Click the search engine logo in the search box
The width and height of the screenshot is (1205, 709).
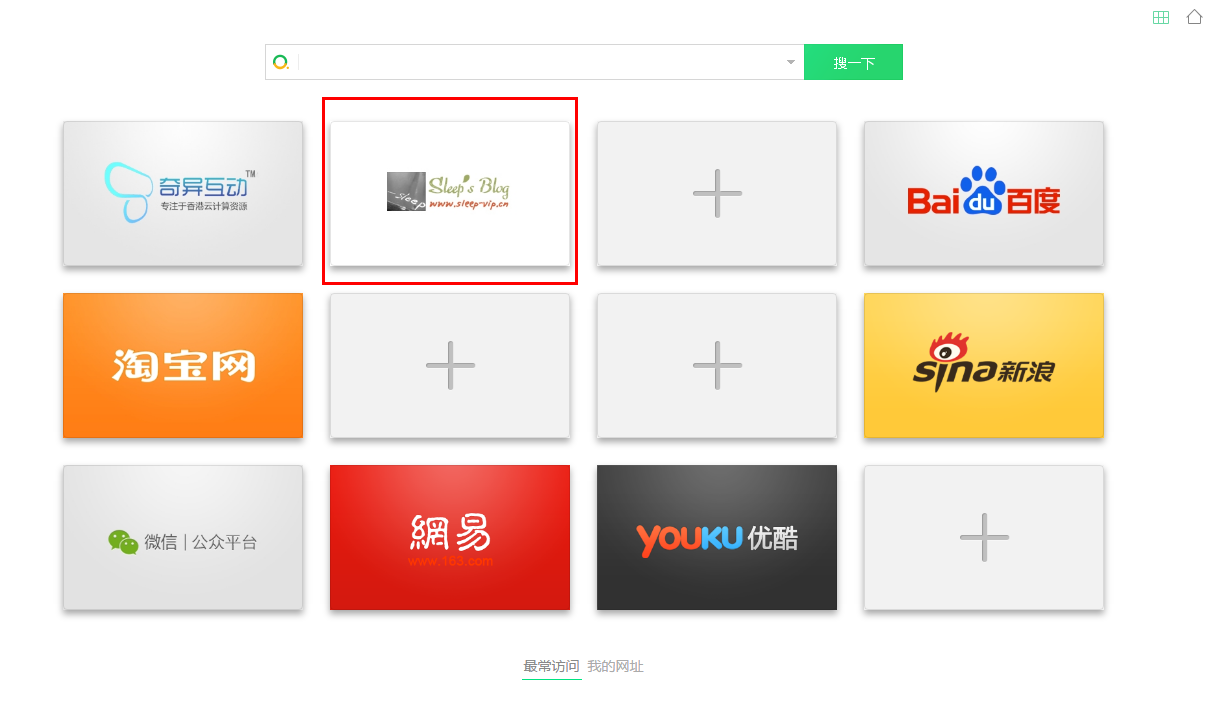pos(281,62)
